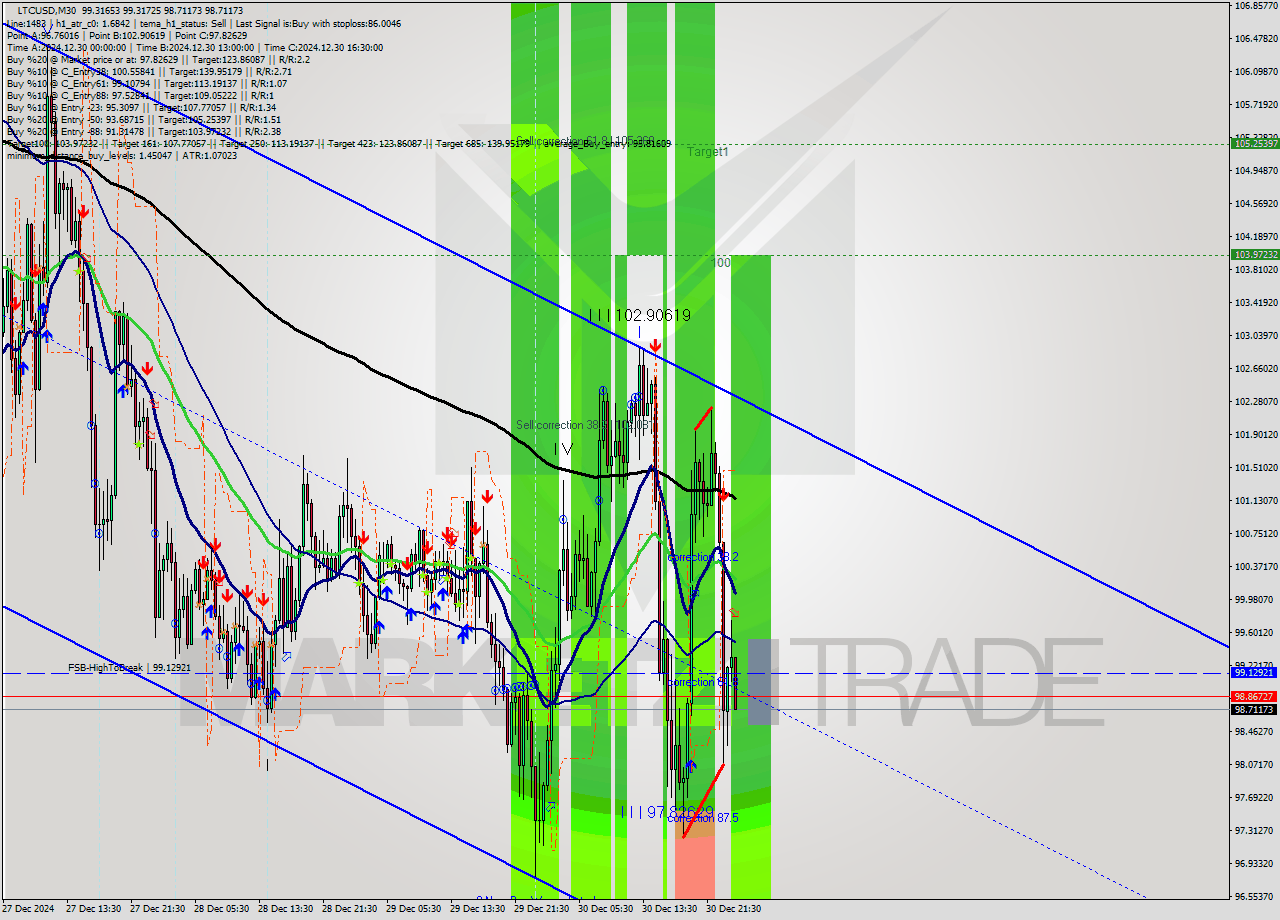Screen dimensions: 1280x920
Task: Click the '30 Dec 21:30' time axis label
Action: click(734, 909)
